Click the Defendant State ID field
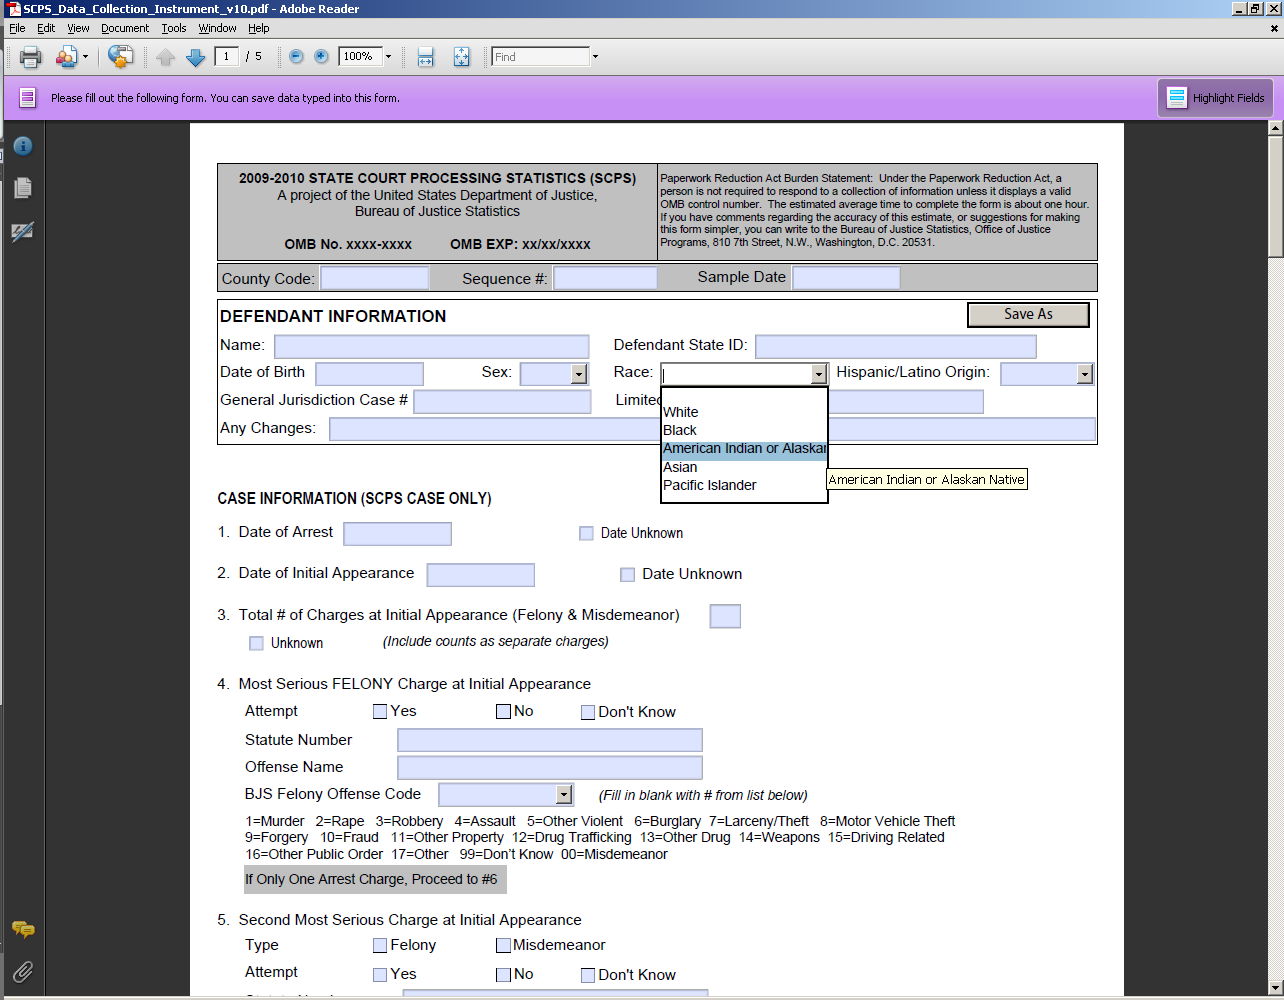 [896, 346]
